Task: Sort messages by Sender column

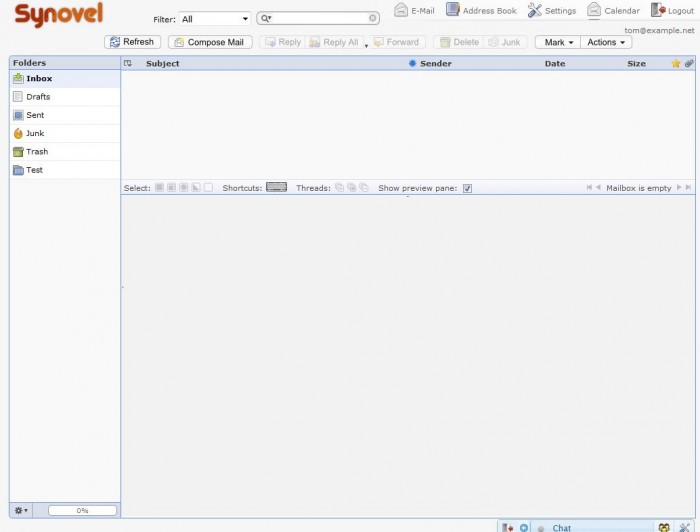Action: tap(436, 63)
